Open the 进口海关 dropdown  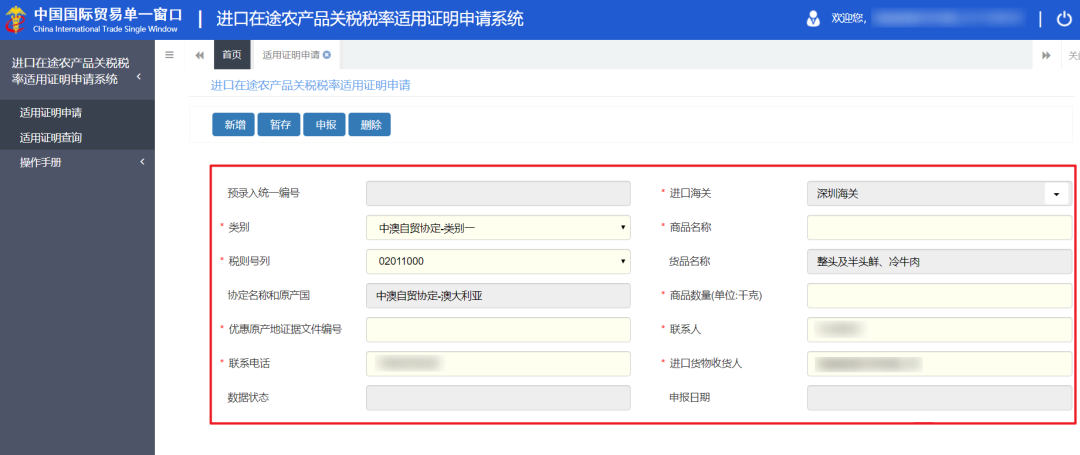point(1055,194)
